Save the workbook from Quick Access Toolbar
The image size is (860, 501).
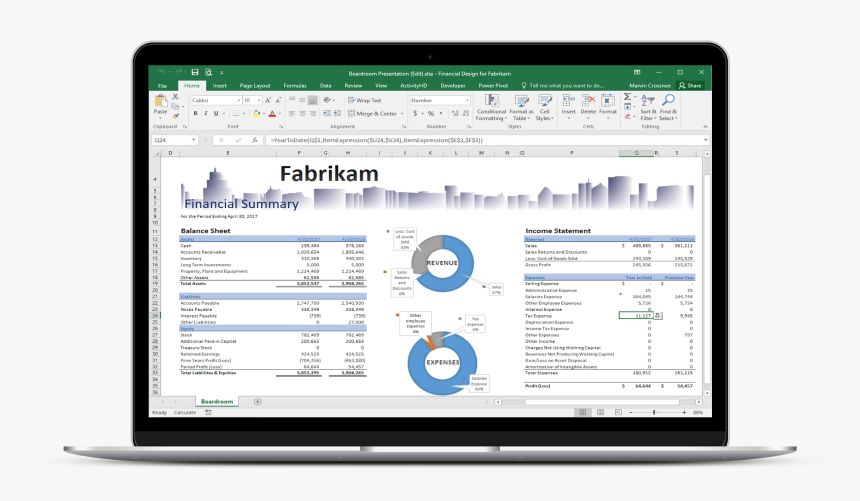click(x=195, y=72)
